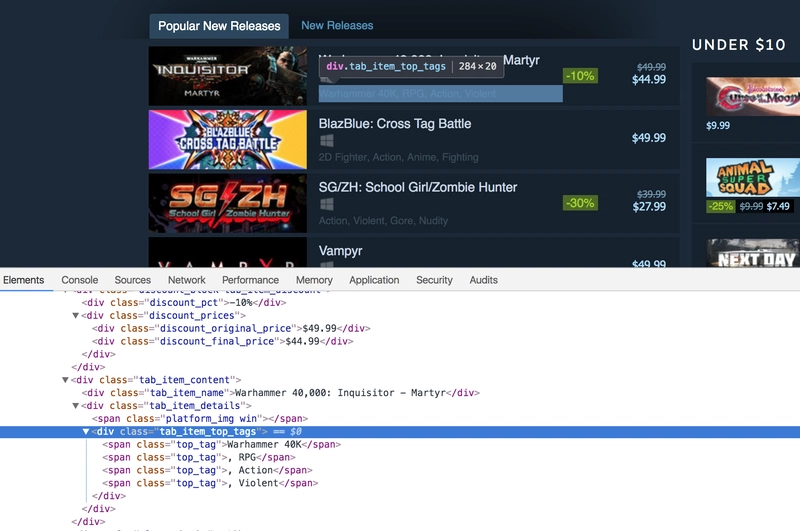
Task: Click BlazBlue's $49.99 price
Action: point(649,138)
